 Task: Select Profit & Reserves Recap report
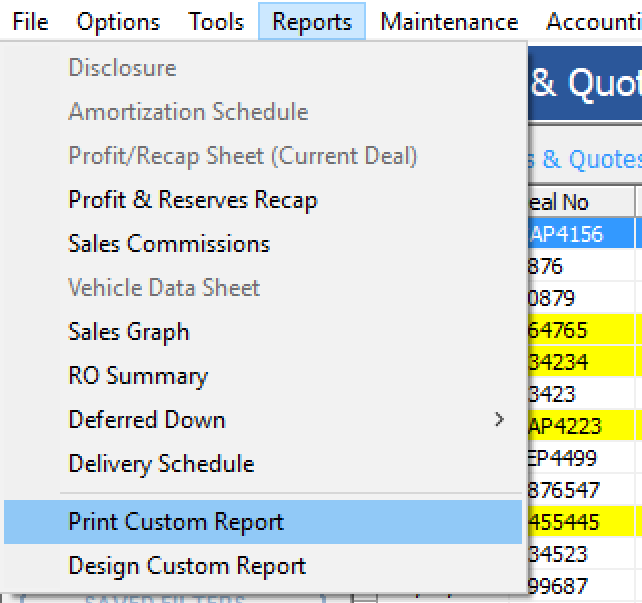click(x=263, y=200)
